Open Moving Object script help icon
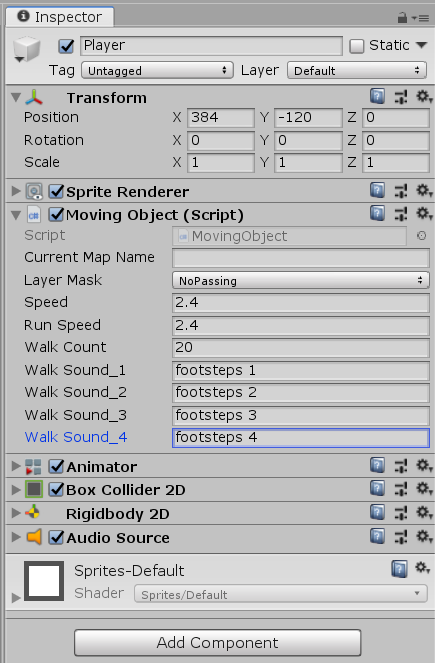This screenshot has height=663, width=435. [x=377, y=214]
